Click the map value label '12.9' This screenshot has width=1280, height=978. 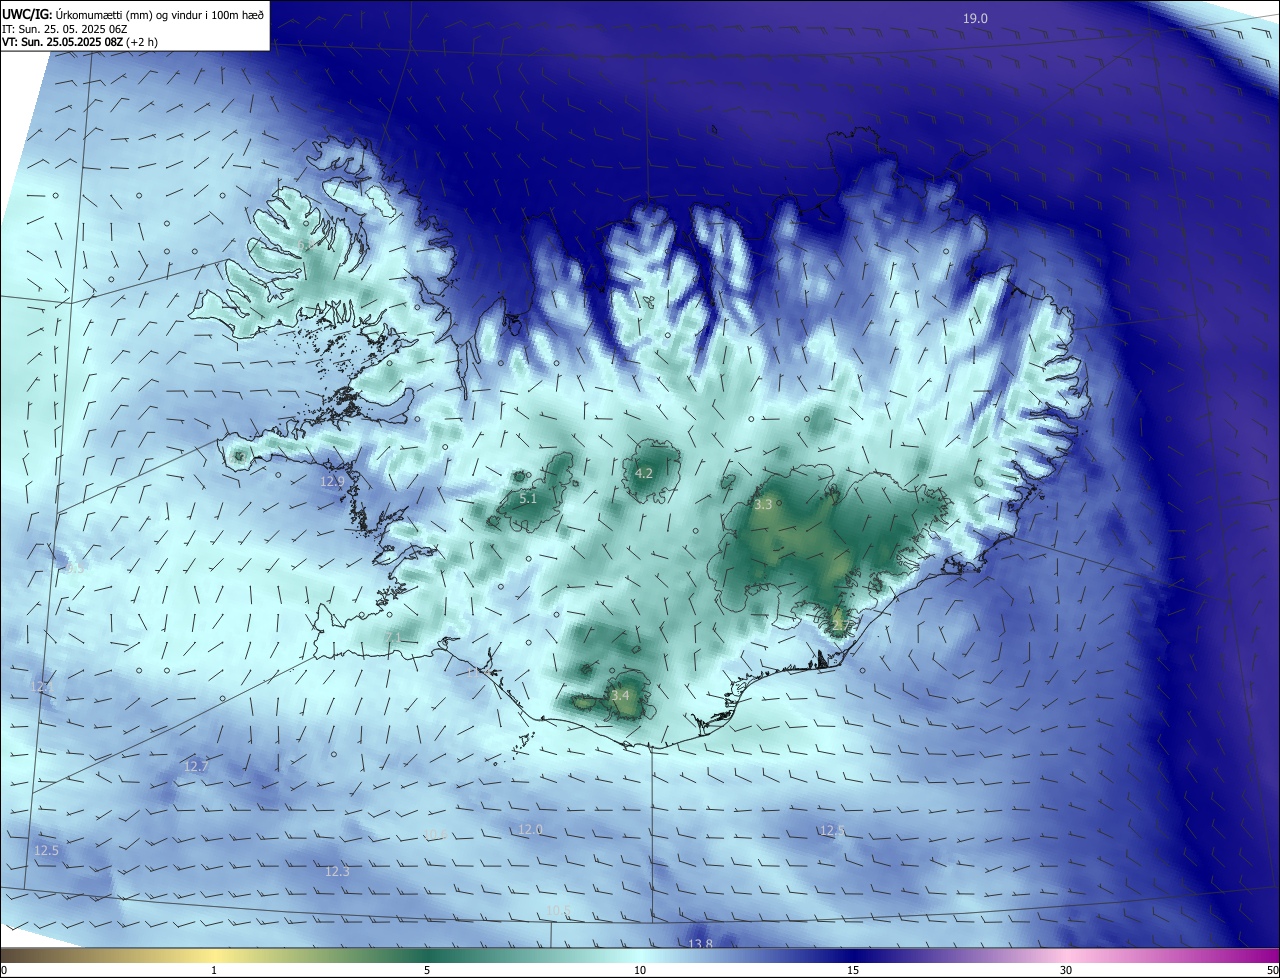point(332,481)
